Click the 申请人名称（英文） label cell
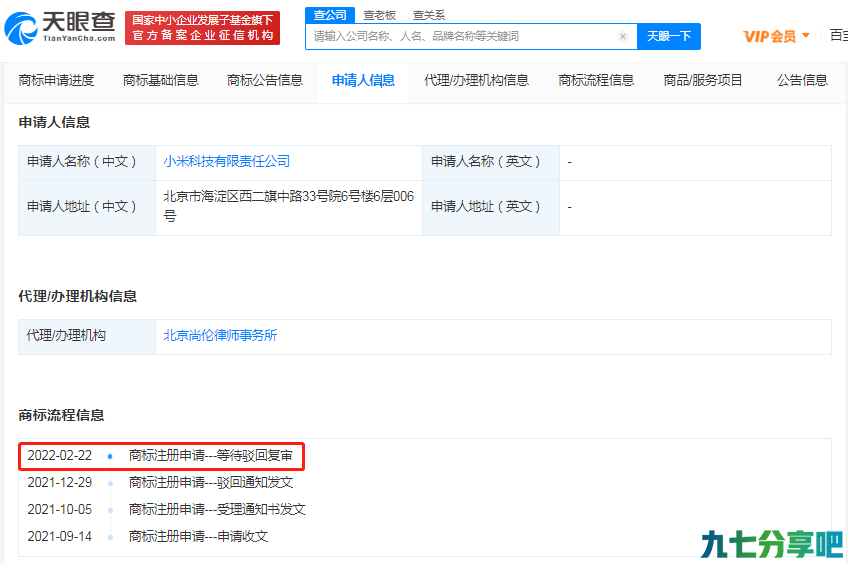 pyautogui.click(x=491, y=161)
